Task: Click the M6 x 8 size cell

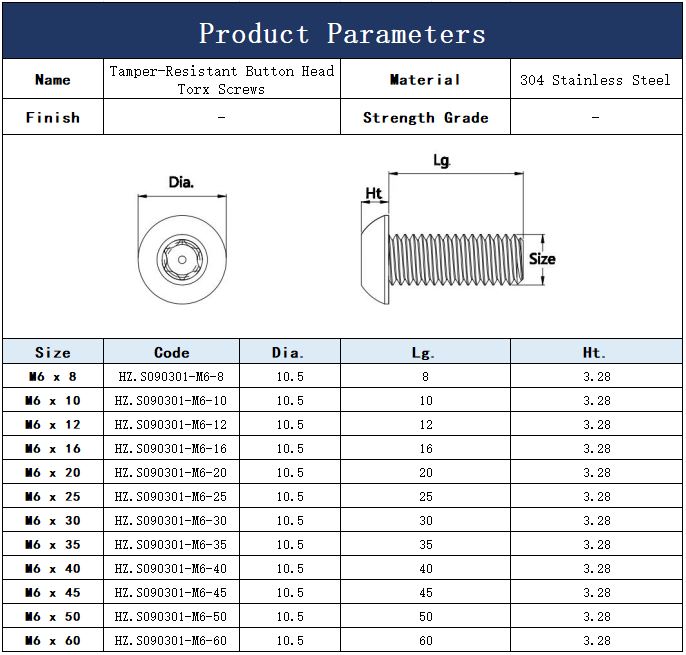Action: tap(53, 377)
